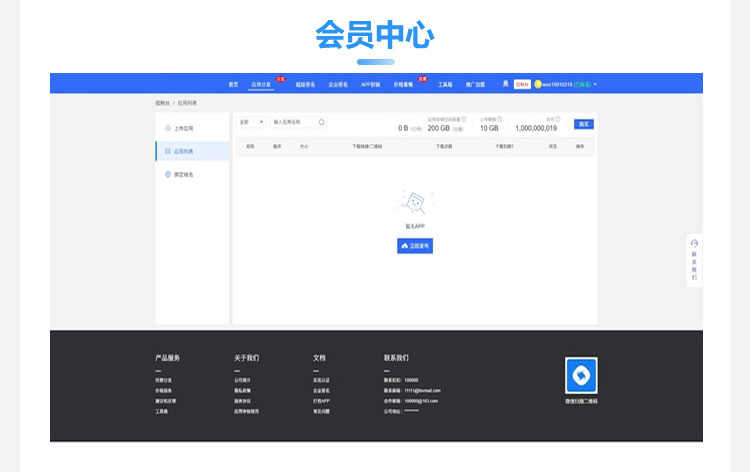Click the help icon beside 200 GB label
This screenshot has width=750, height=472.
(x=463, y=119)
